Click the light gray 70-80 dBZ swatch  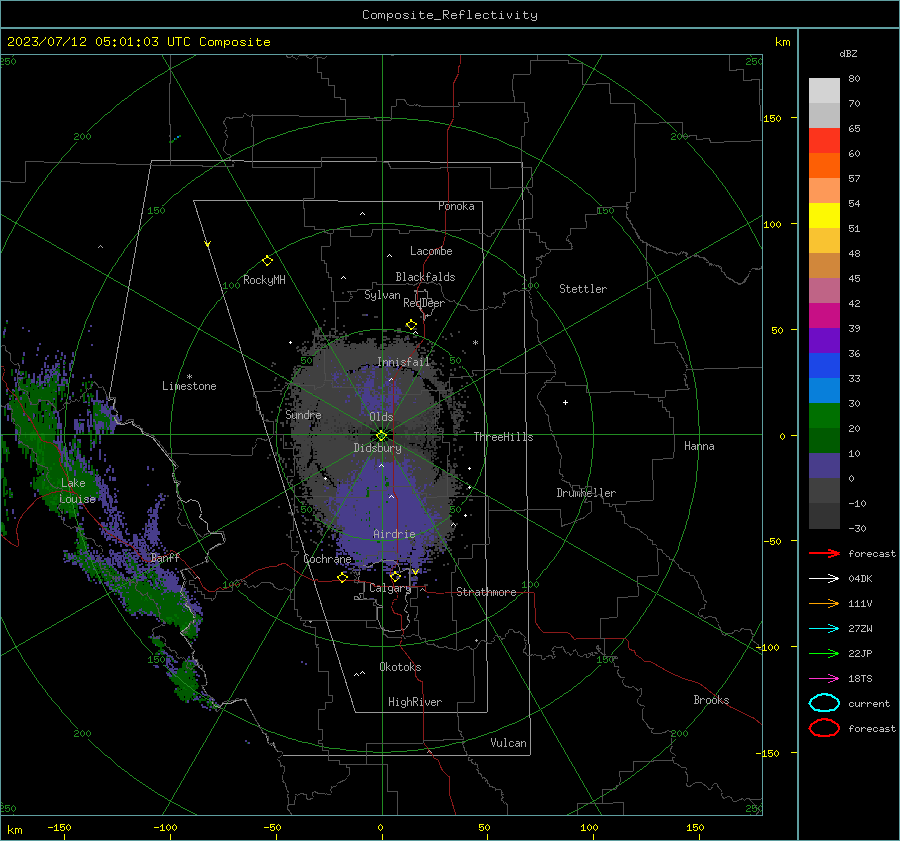point(824,90)
